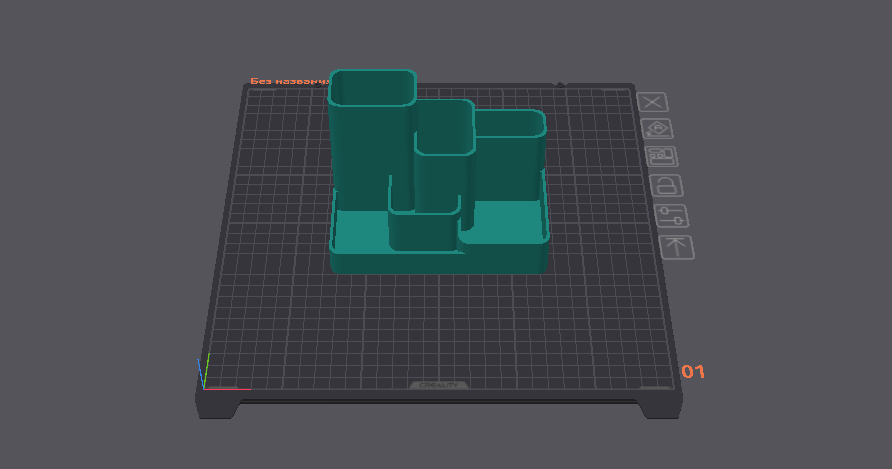Click the upward arrow plate icon
892x469 pixels.
(x=676, y=248)
